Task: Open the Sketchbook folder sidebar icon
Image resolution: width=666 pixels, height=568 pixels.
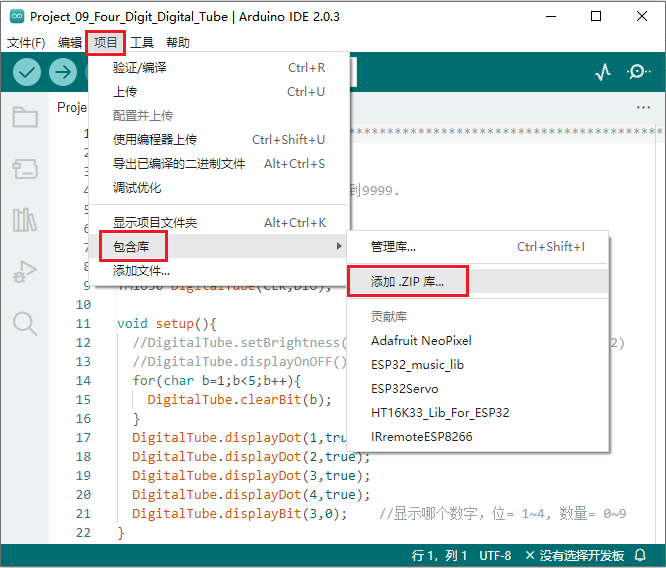Action: coord(25,117)
